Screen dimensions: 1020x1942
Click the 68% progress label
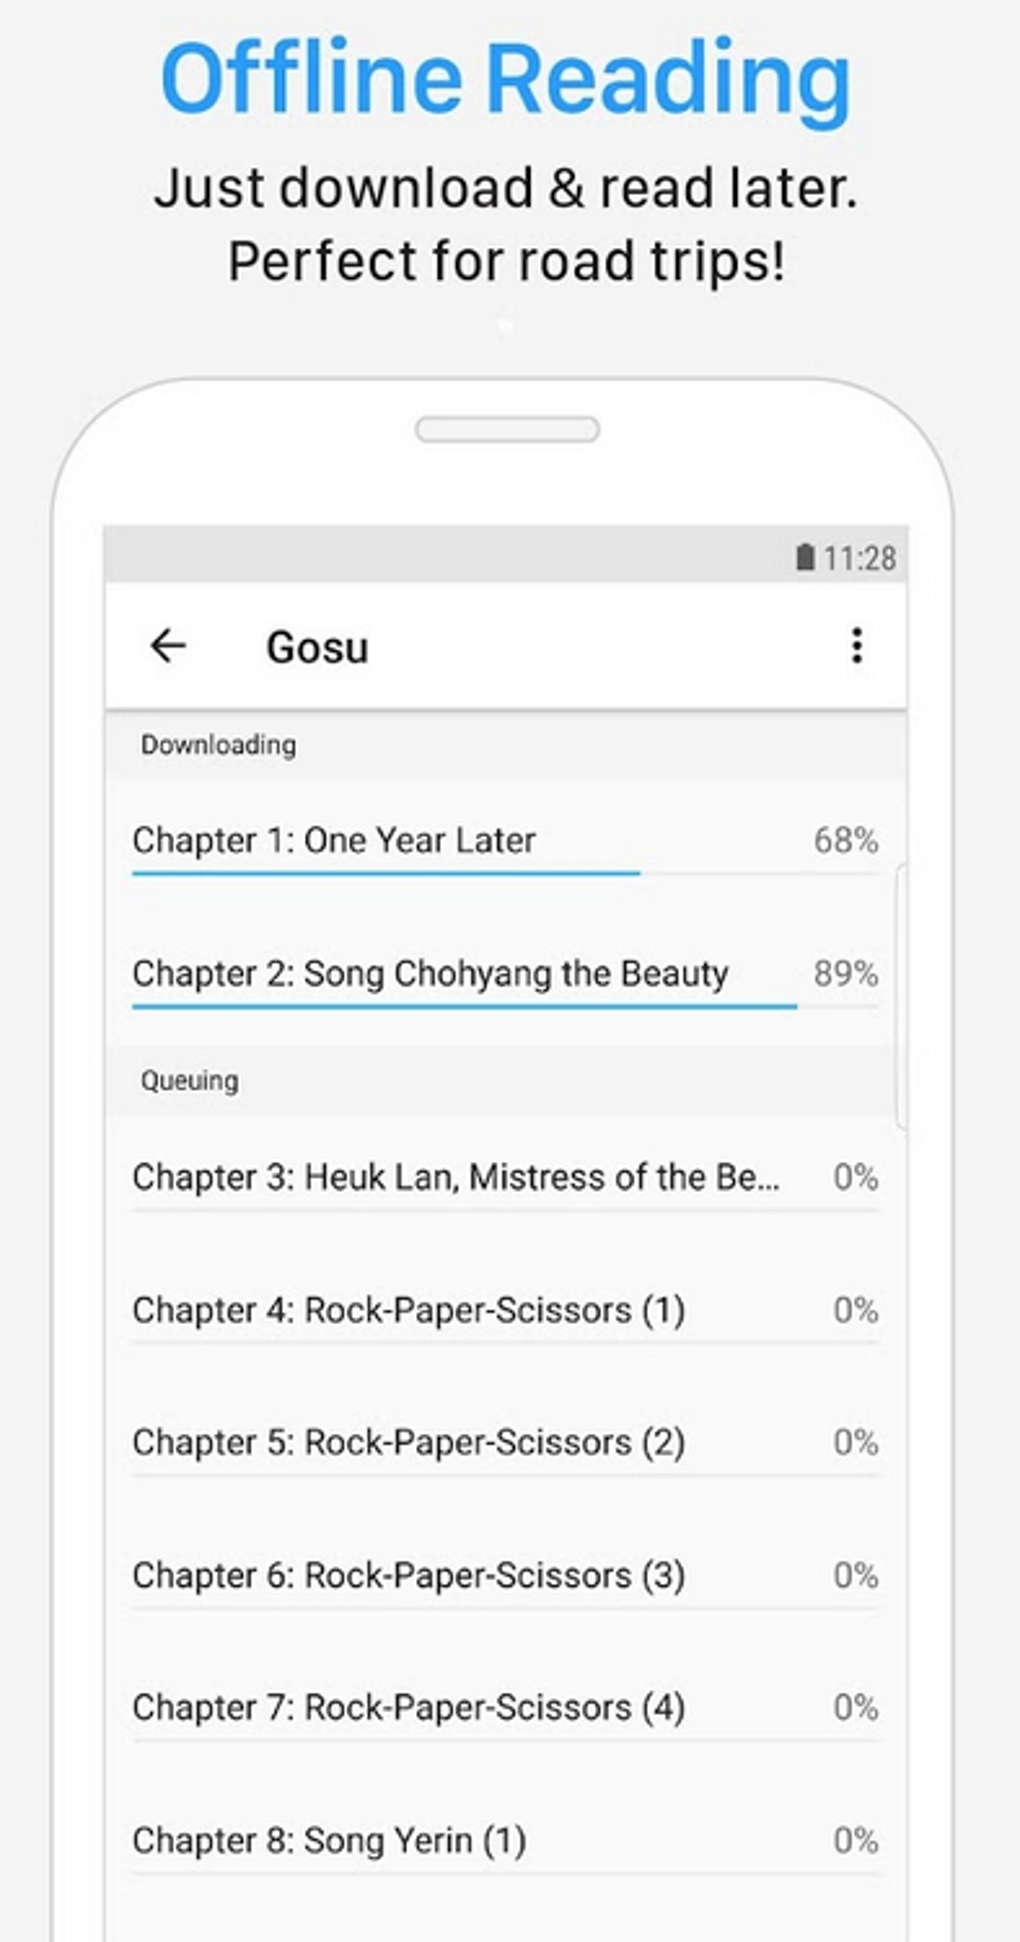coord(845,840)
